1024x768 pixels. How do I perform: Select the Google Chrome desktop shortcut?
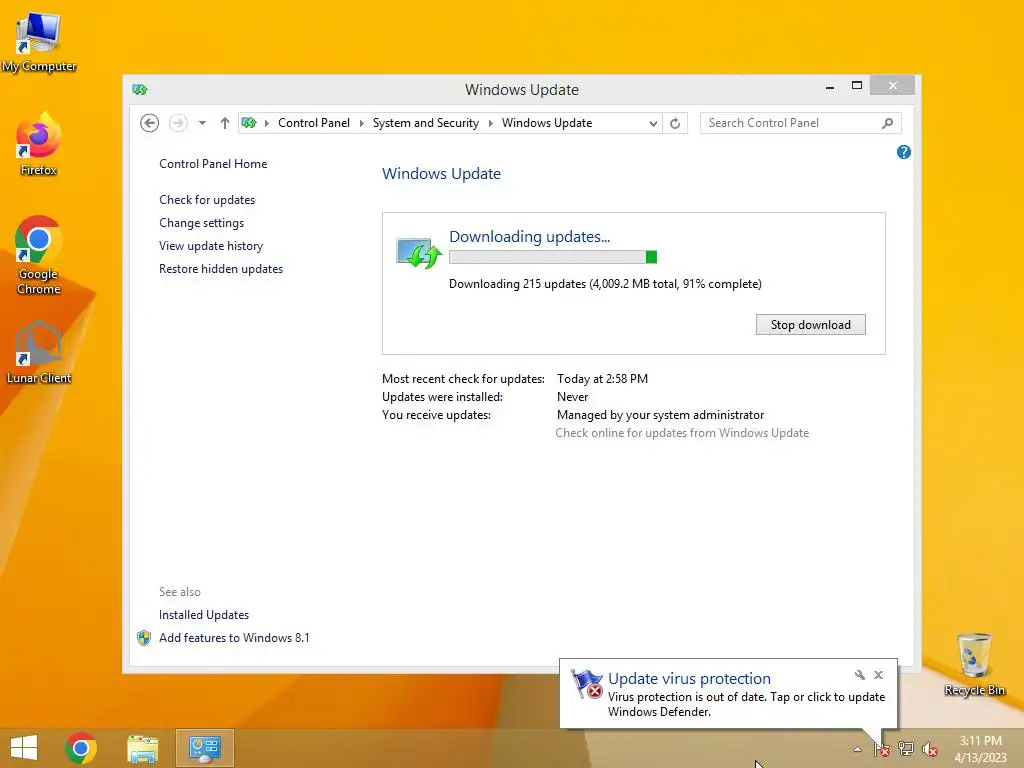tap(39, 255)
